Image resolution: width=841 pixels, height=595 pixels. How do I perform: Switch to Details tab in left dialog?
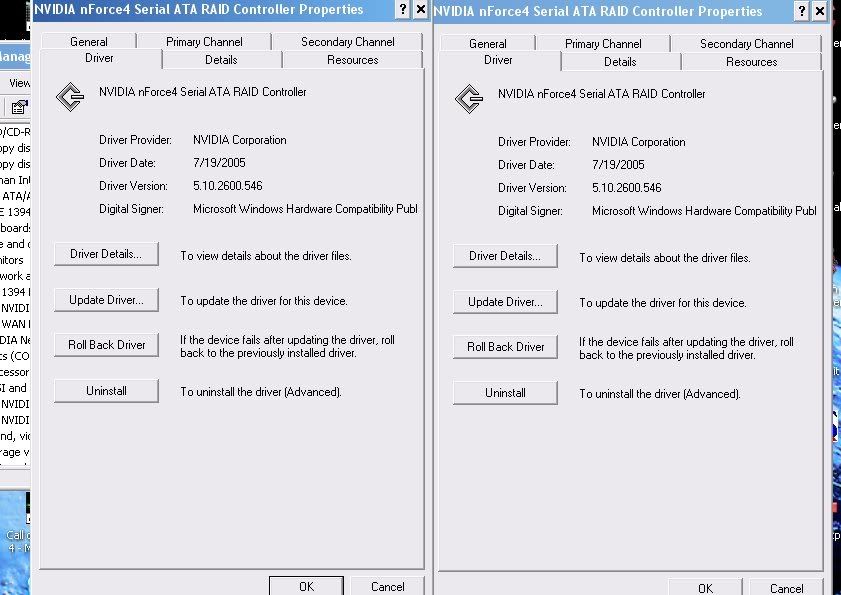tap(222, 60)
